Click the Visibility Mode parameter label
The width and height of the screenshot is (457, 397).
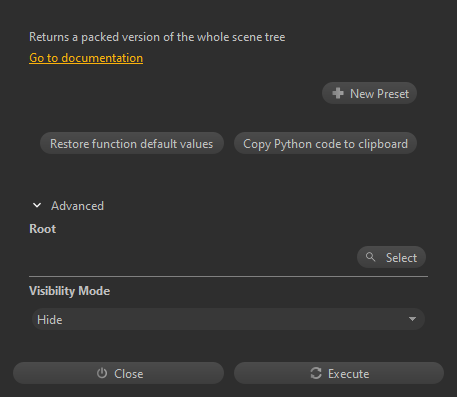click(69, 291)
